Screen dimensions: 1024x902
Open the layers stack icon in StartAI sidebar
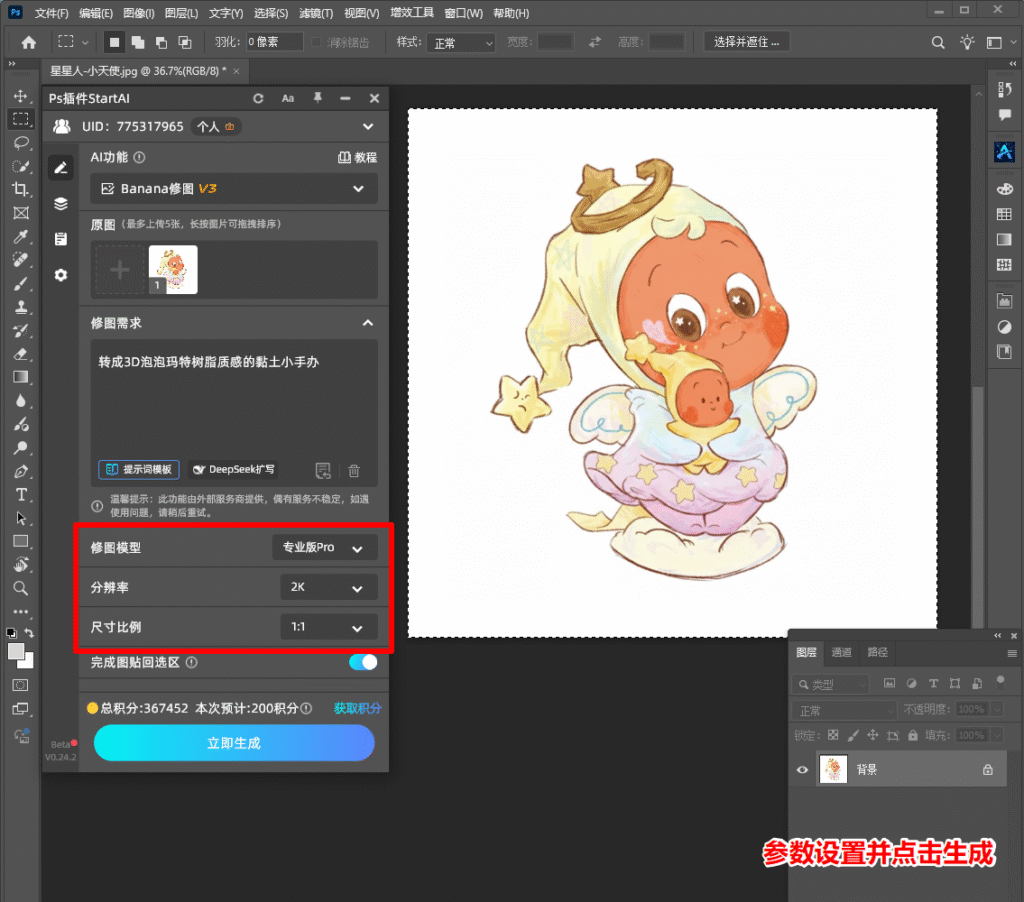click(x=61, y=204)
